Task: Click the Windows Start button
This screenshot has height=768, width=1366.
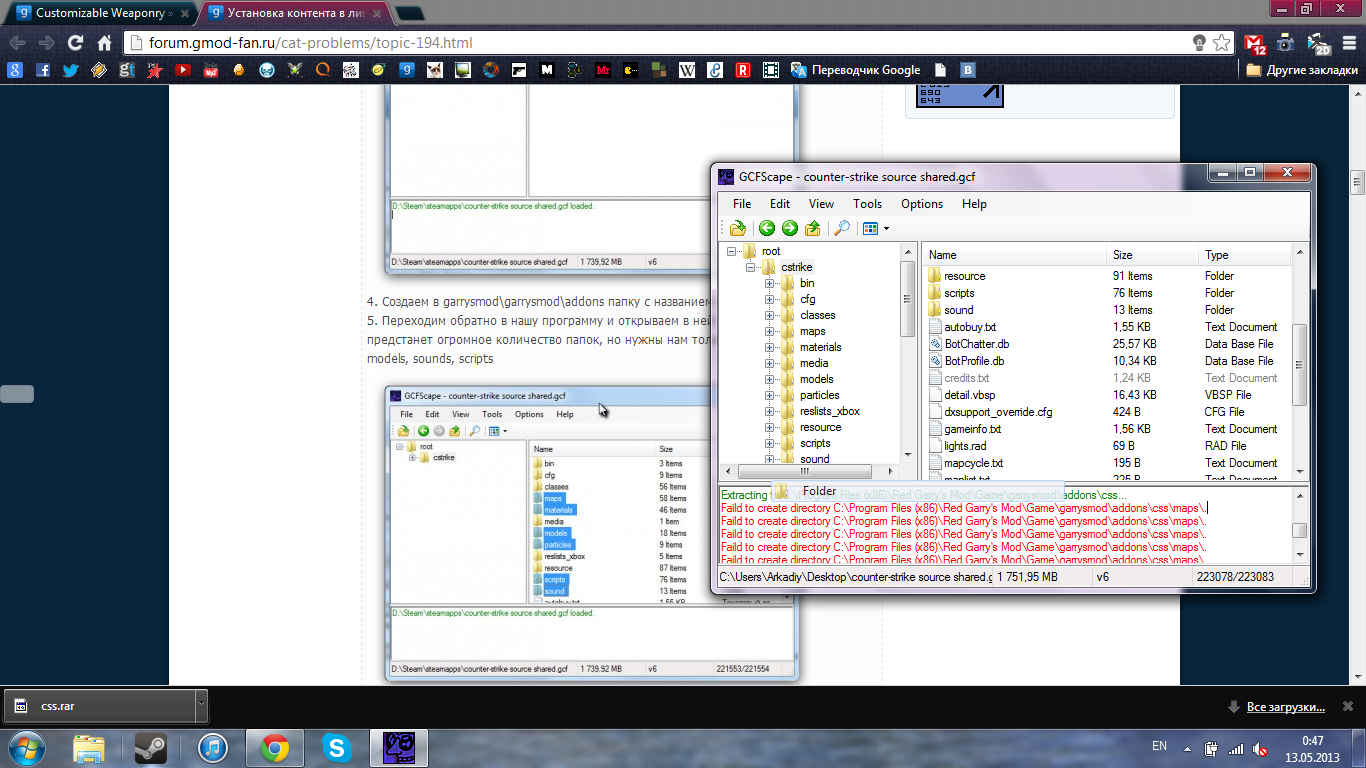Action: 28,747
